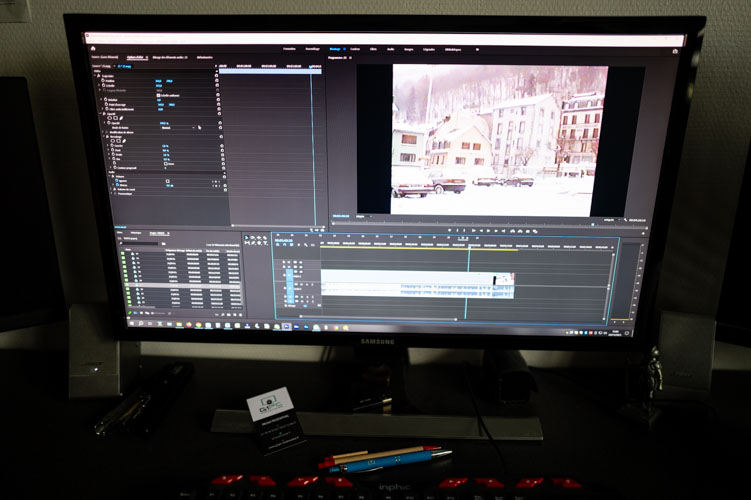The width and height of the screenshot is (751, 500).
Task: Toggle the Echelle uniforme checkbox
Action: (158, 95)
